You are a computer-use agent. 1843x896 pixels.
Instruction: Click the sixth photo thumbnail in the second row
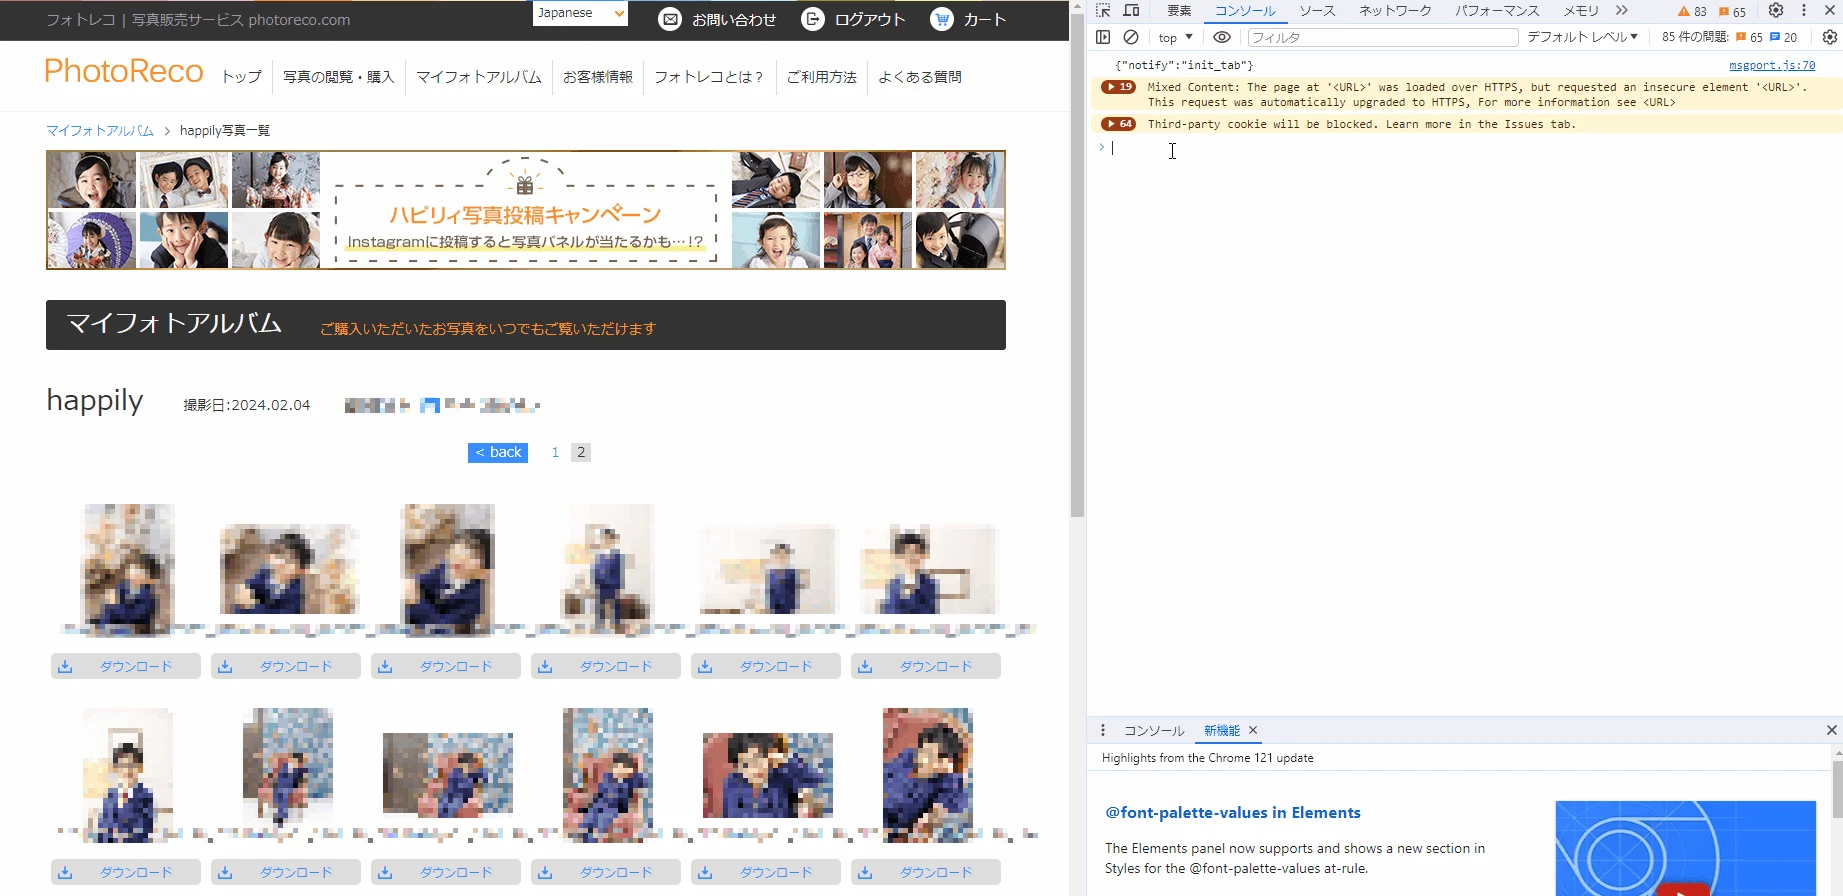[927, 775]
